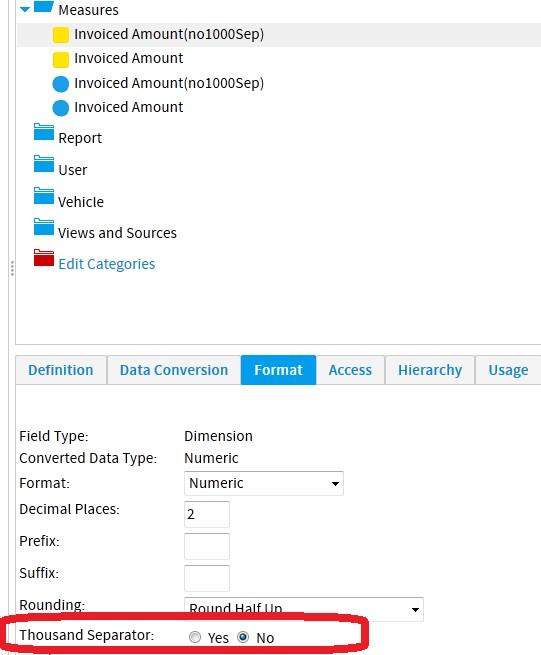
Task: Open the User folder icon
Action: pyautogui.click(x=44, y=164)
